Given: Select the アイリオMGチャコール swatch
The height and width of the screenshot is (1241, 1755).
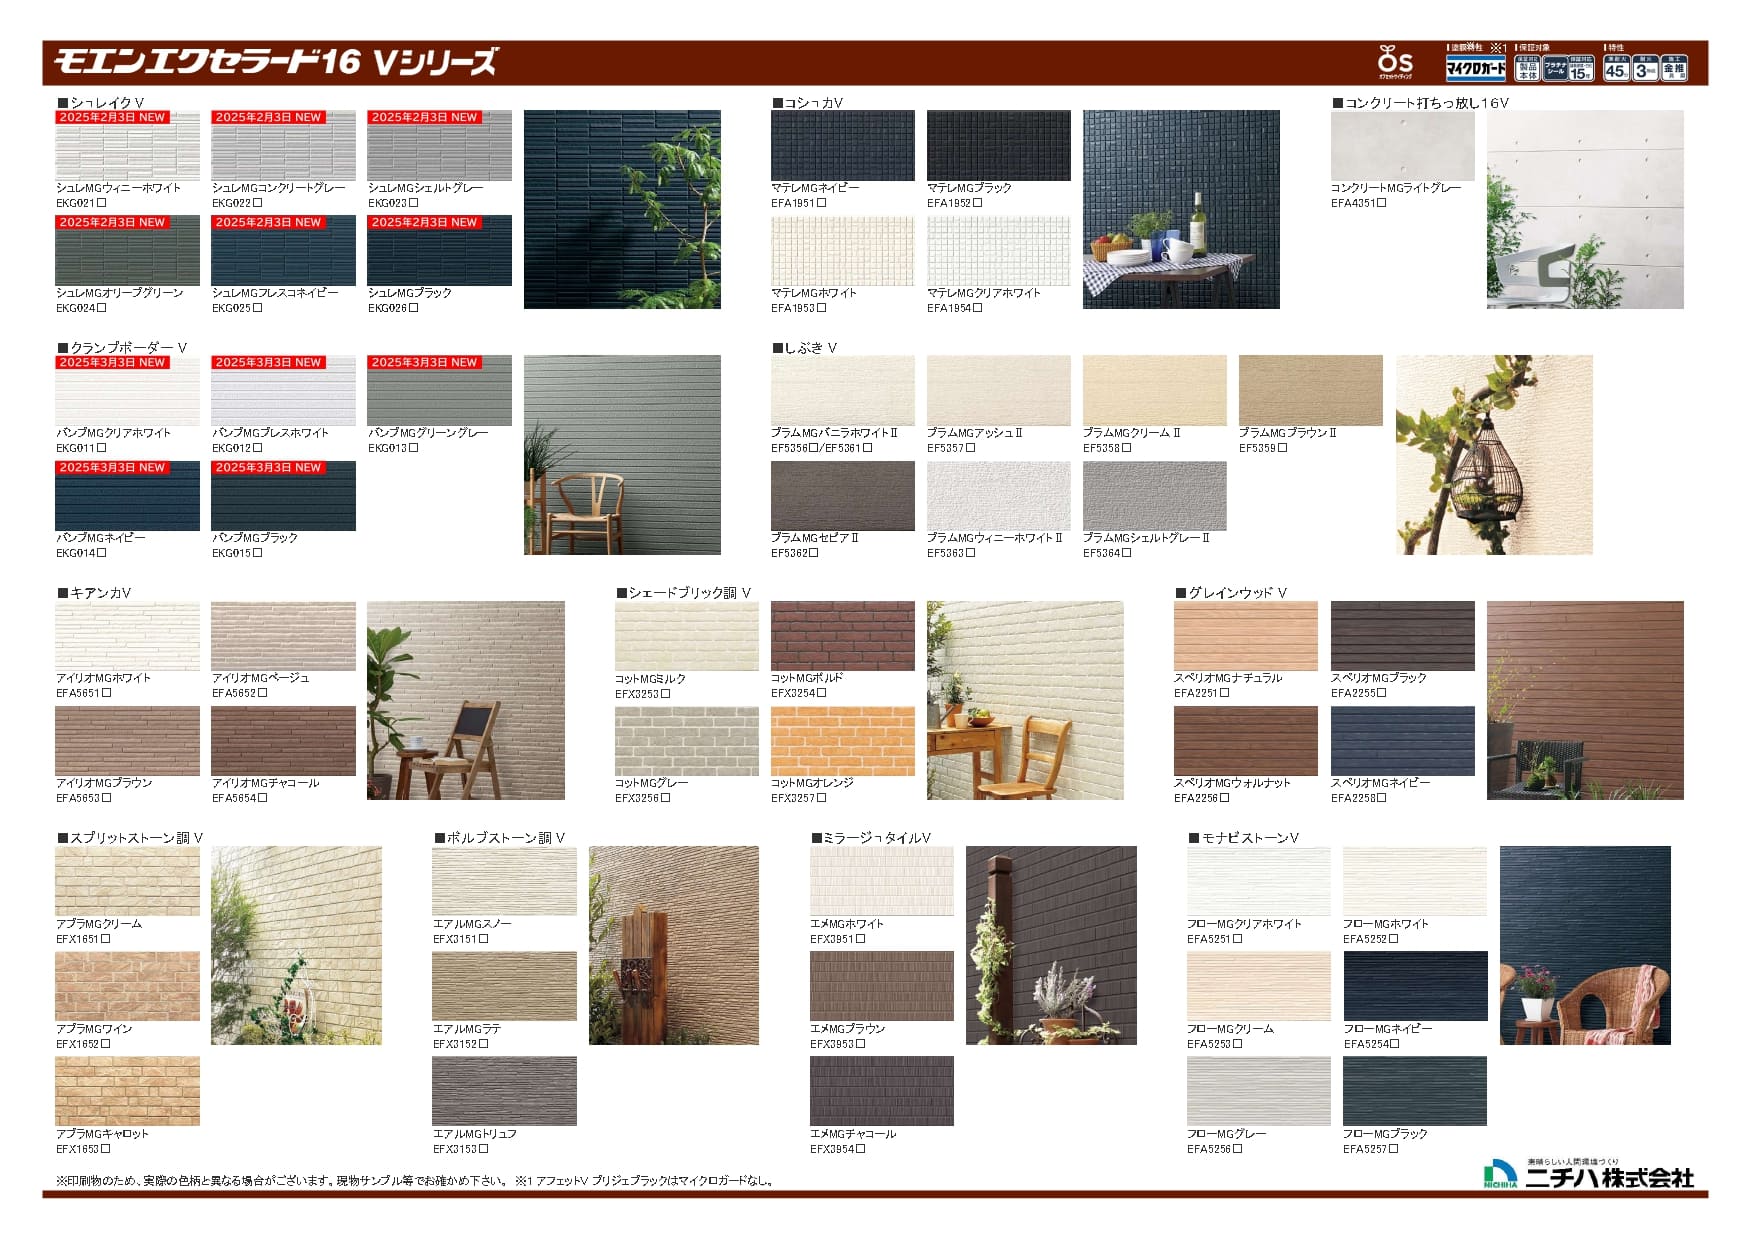Looking at the screenshot, I should pyautogui.click(x=283, y=740).
